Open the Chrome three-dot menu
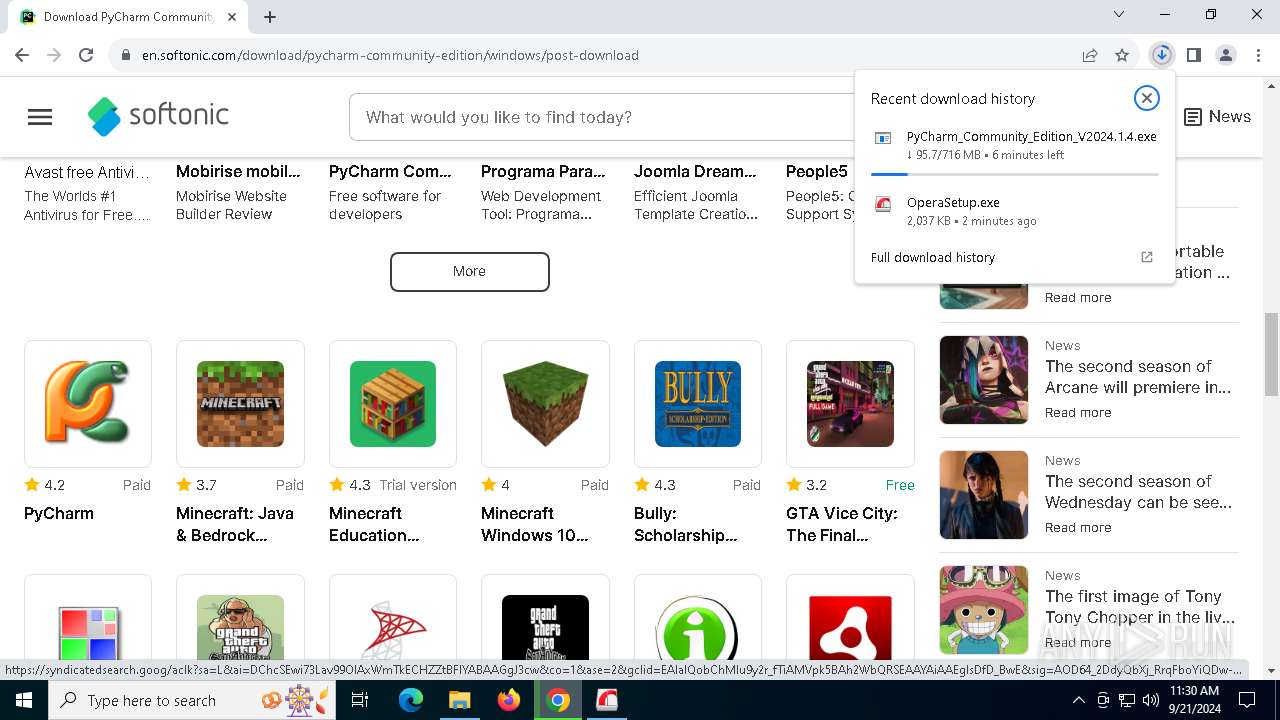 click(1258, 55)
